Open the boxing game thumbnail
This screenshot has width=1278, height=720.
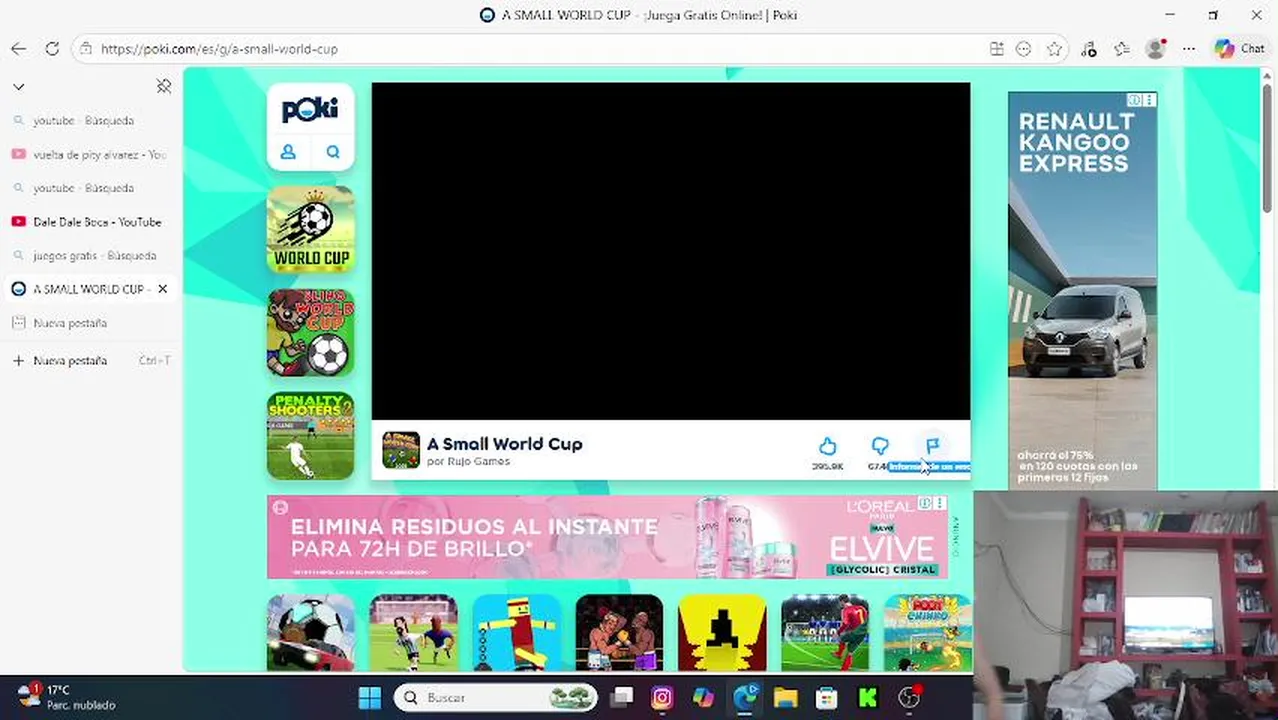619,633
